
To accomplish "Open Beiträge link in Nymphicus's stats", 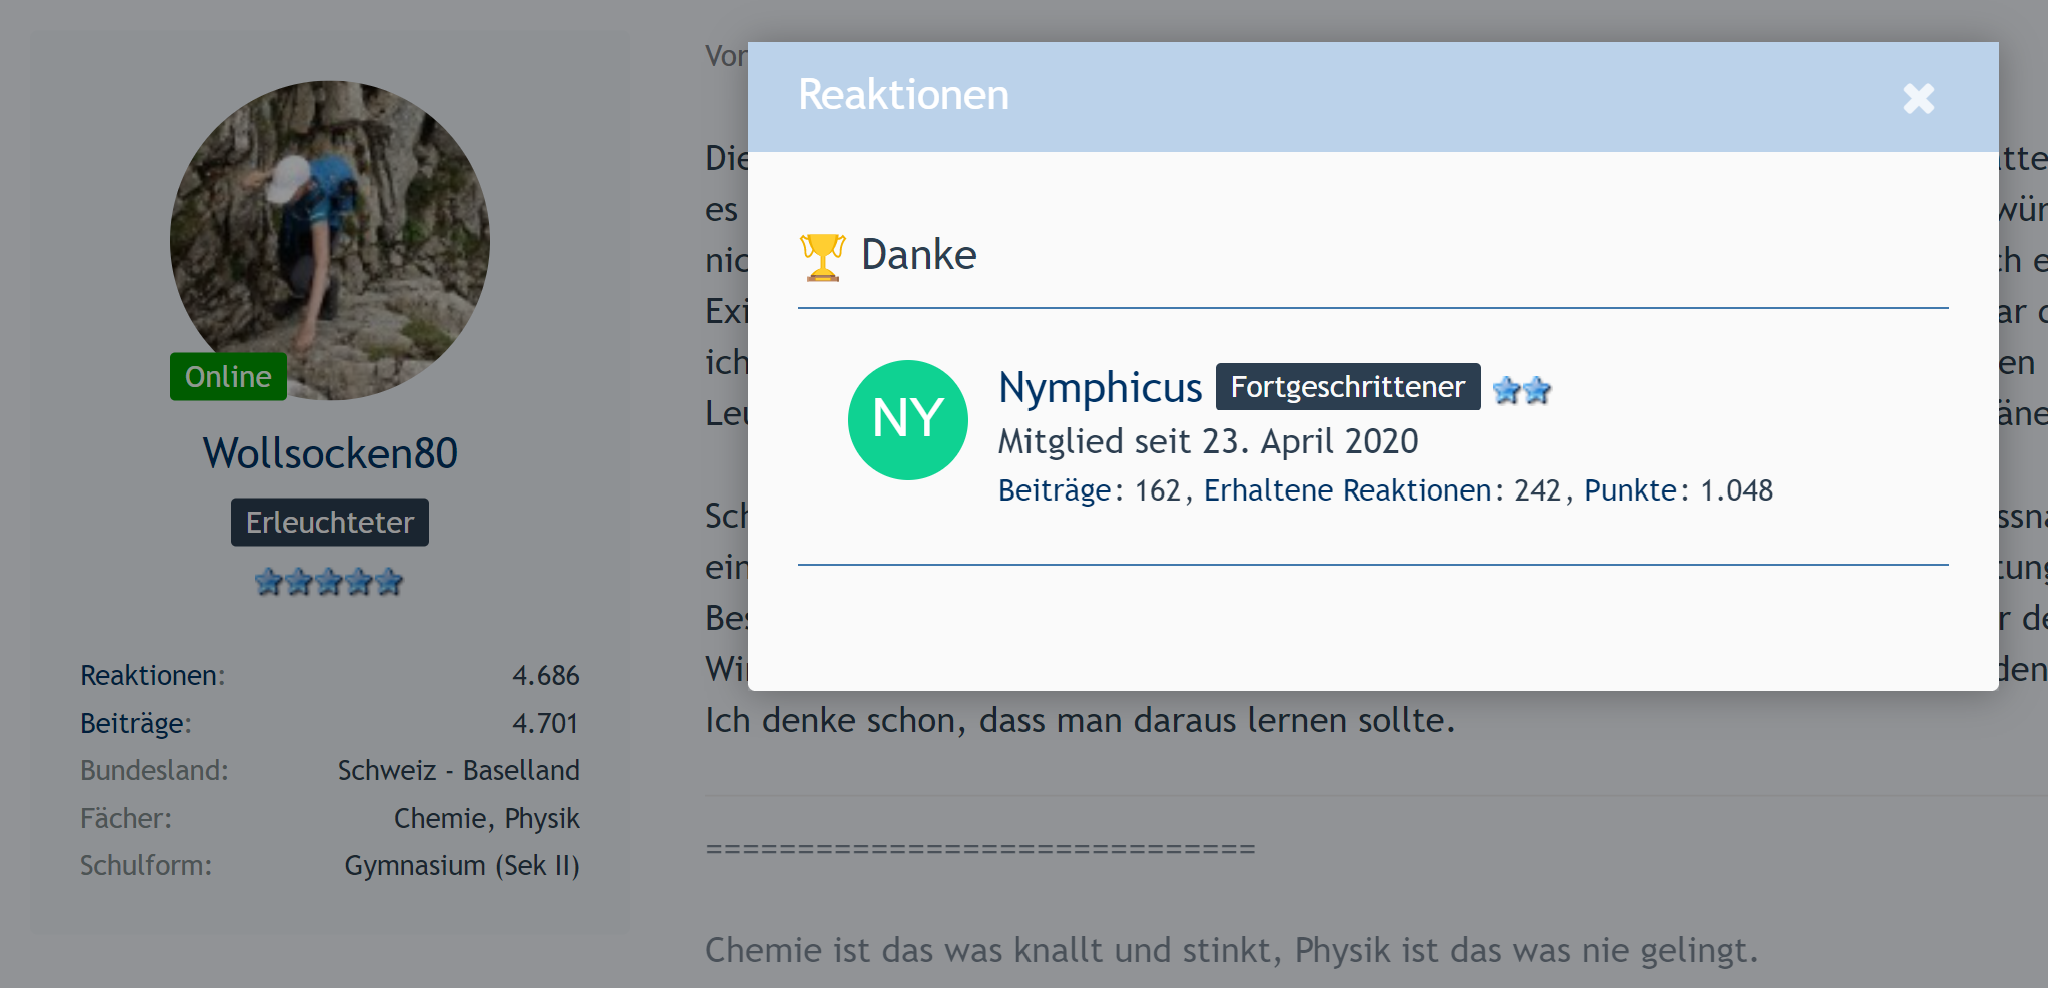I will point(1054,491).
